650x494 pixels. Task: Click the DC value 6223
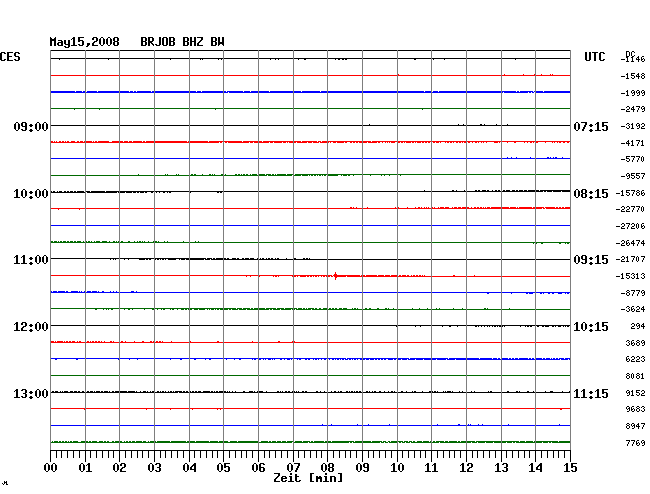click(635, 359)
